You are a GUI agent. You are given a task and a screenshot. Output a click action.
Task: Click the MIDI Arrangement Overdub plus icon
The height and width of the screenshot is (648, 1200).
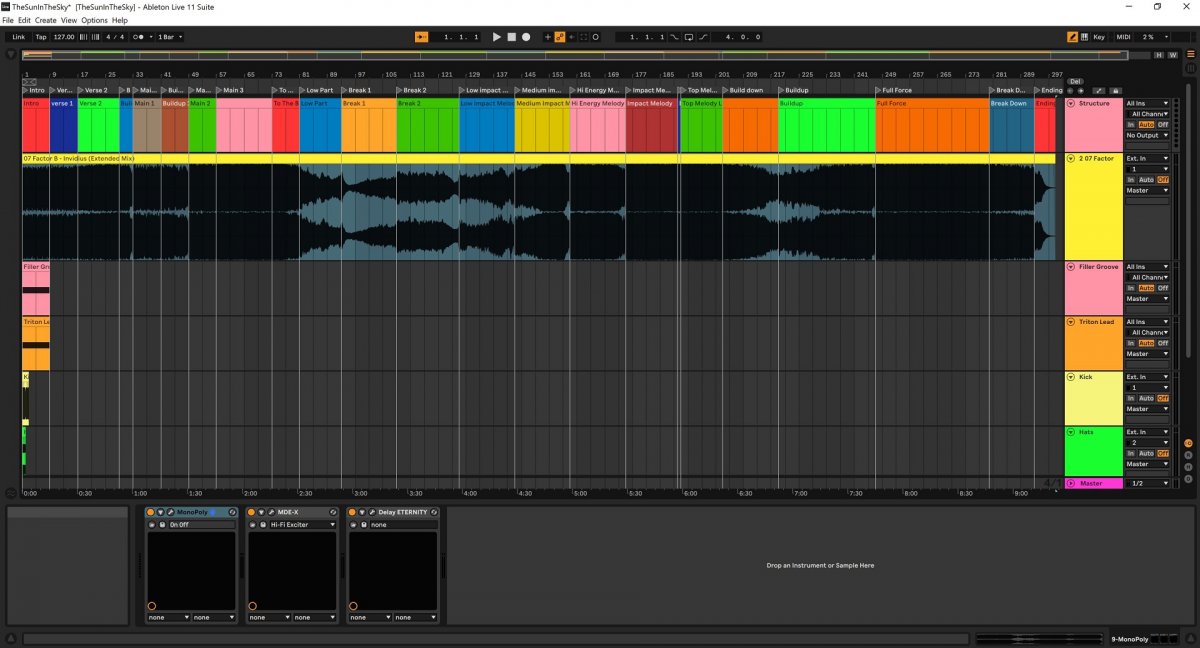tap(548, 37)
